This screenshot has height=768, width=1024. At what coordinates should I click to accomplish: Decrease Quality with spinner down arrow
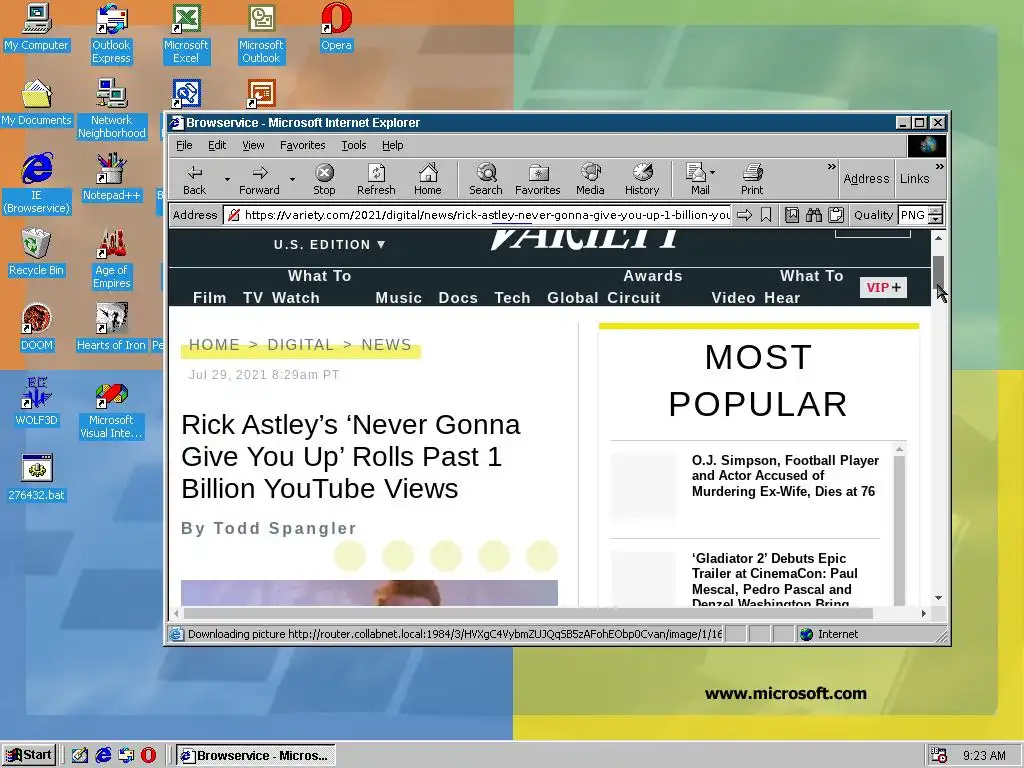(935, 219)
